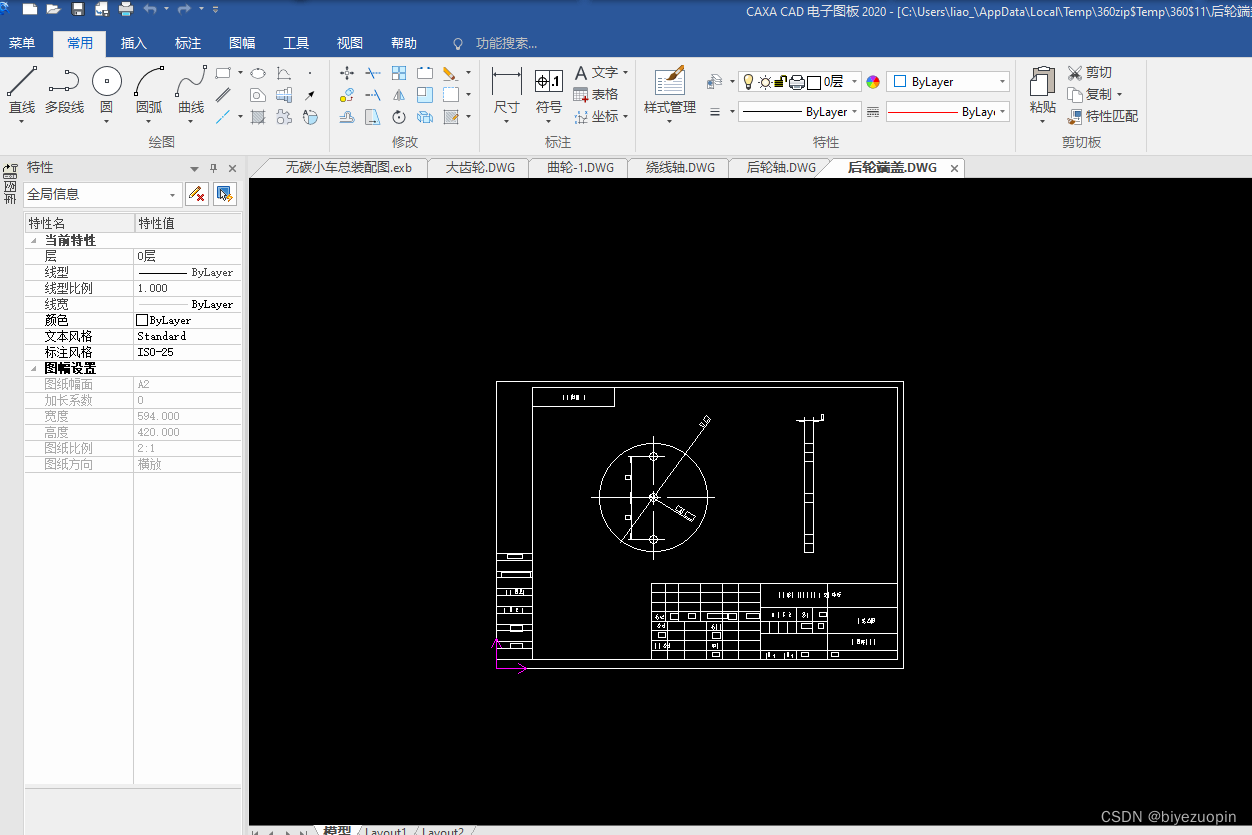Click the hatch fill tool icon
This screenshot has width=1252, height=835.
tap(258, 117)
